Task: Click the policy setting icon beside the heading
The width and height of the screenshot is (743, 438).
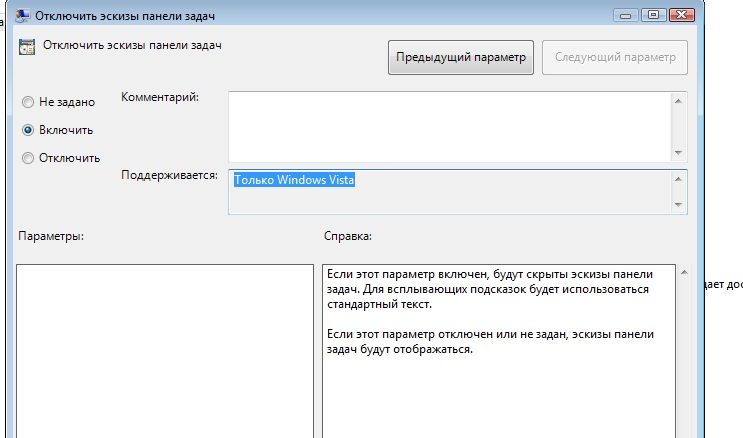Action: click(27, 47)
